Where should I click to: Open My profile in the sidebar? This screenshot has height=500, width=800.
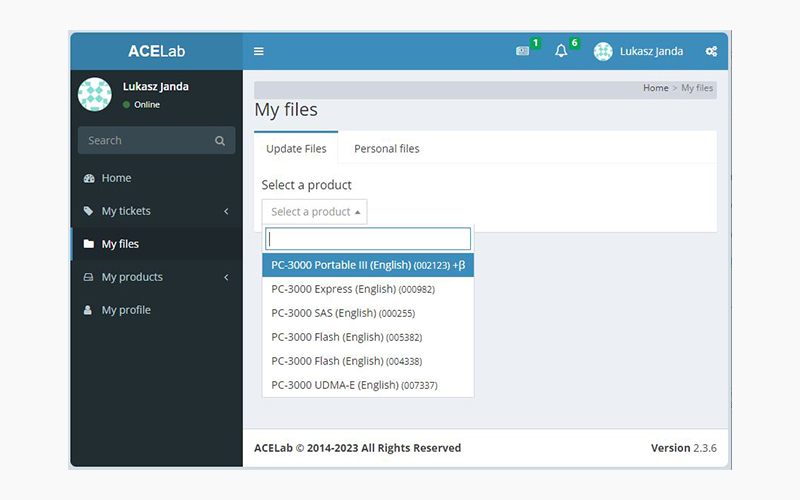[x=157, y=310]
